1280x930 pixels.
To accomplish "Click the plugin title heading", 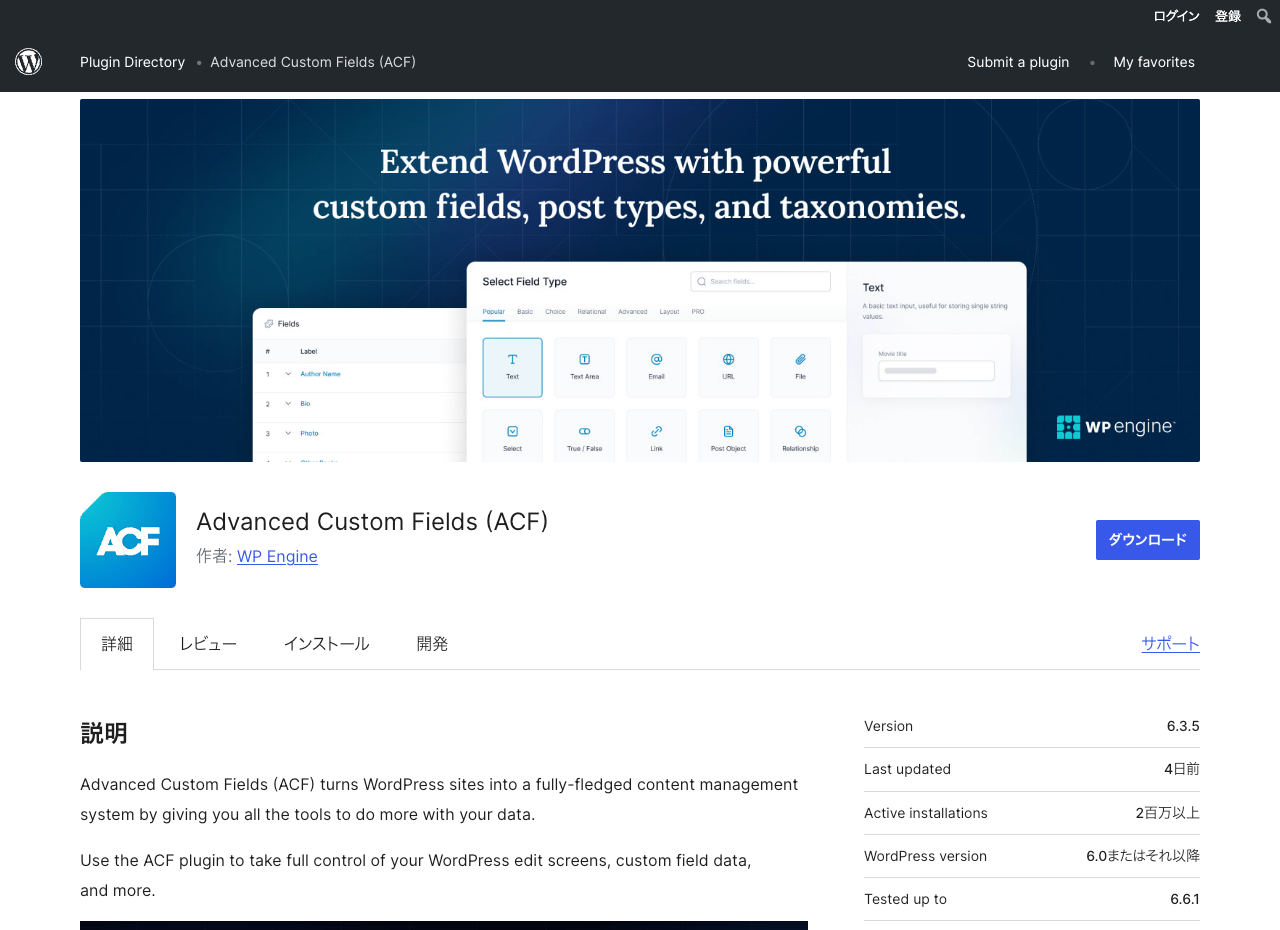I will (372, 522).
